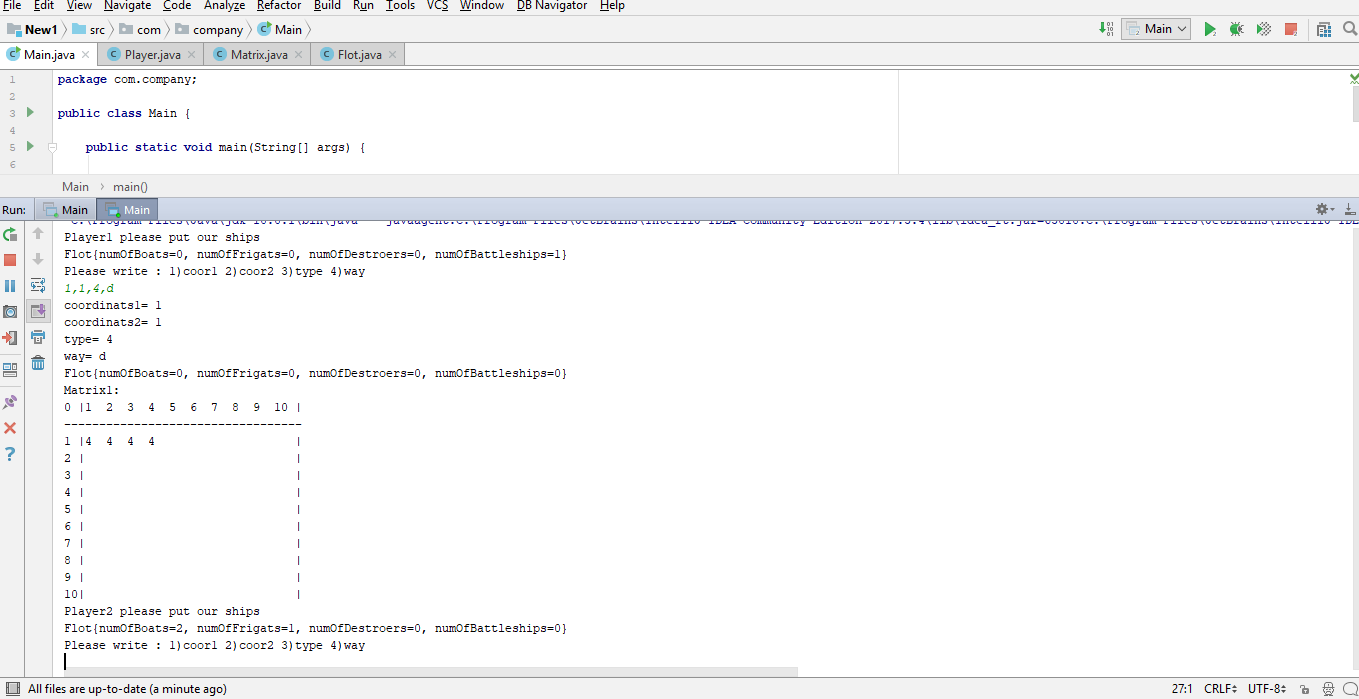Stop the process in Run panel
This screenshot has height=699, width=1359.
tap(10, 260)
